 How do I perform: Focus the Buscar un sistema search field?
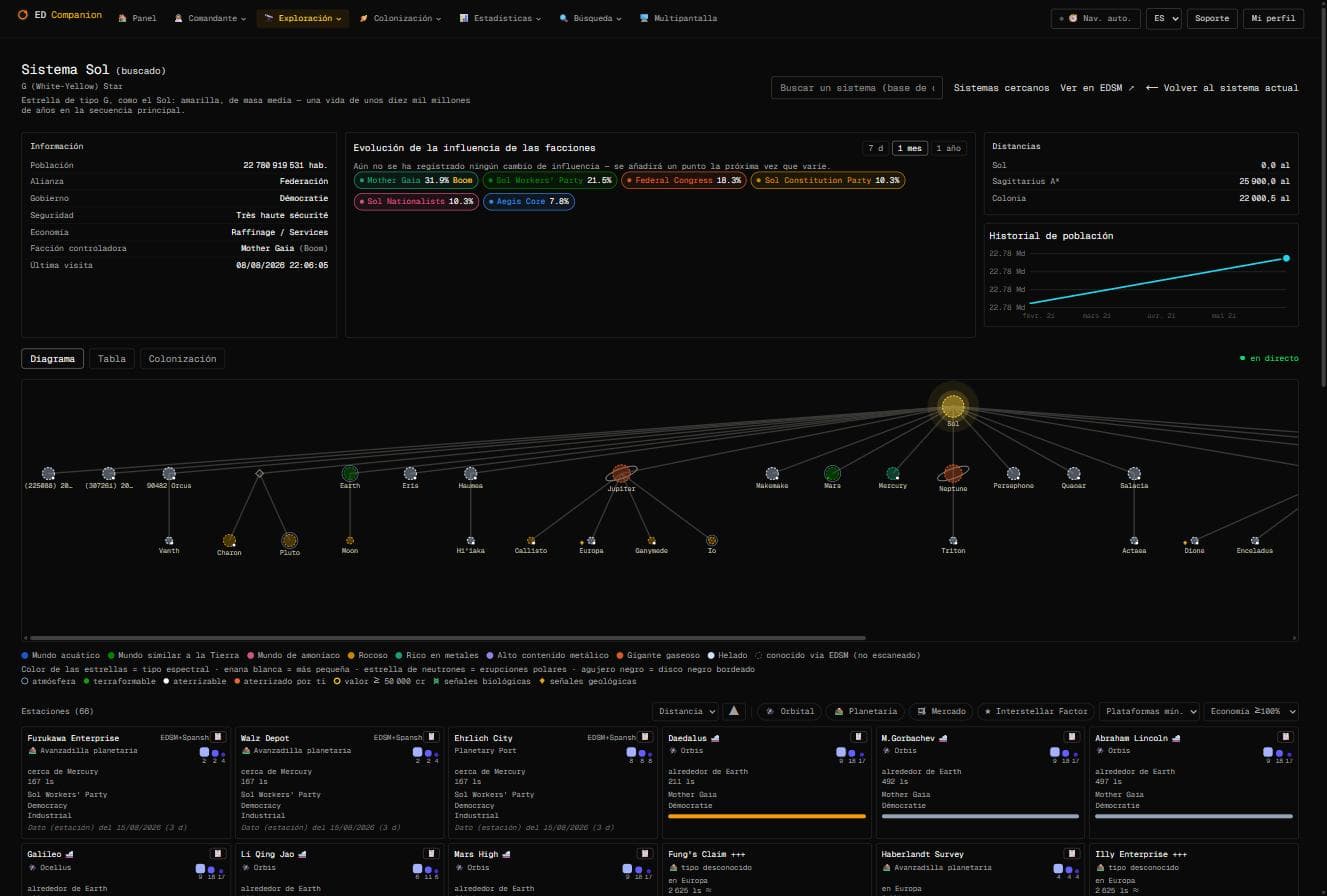tap(857, 88)
